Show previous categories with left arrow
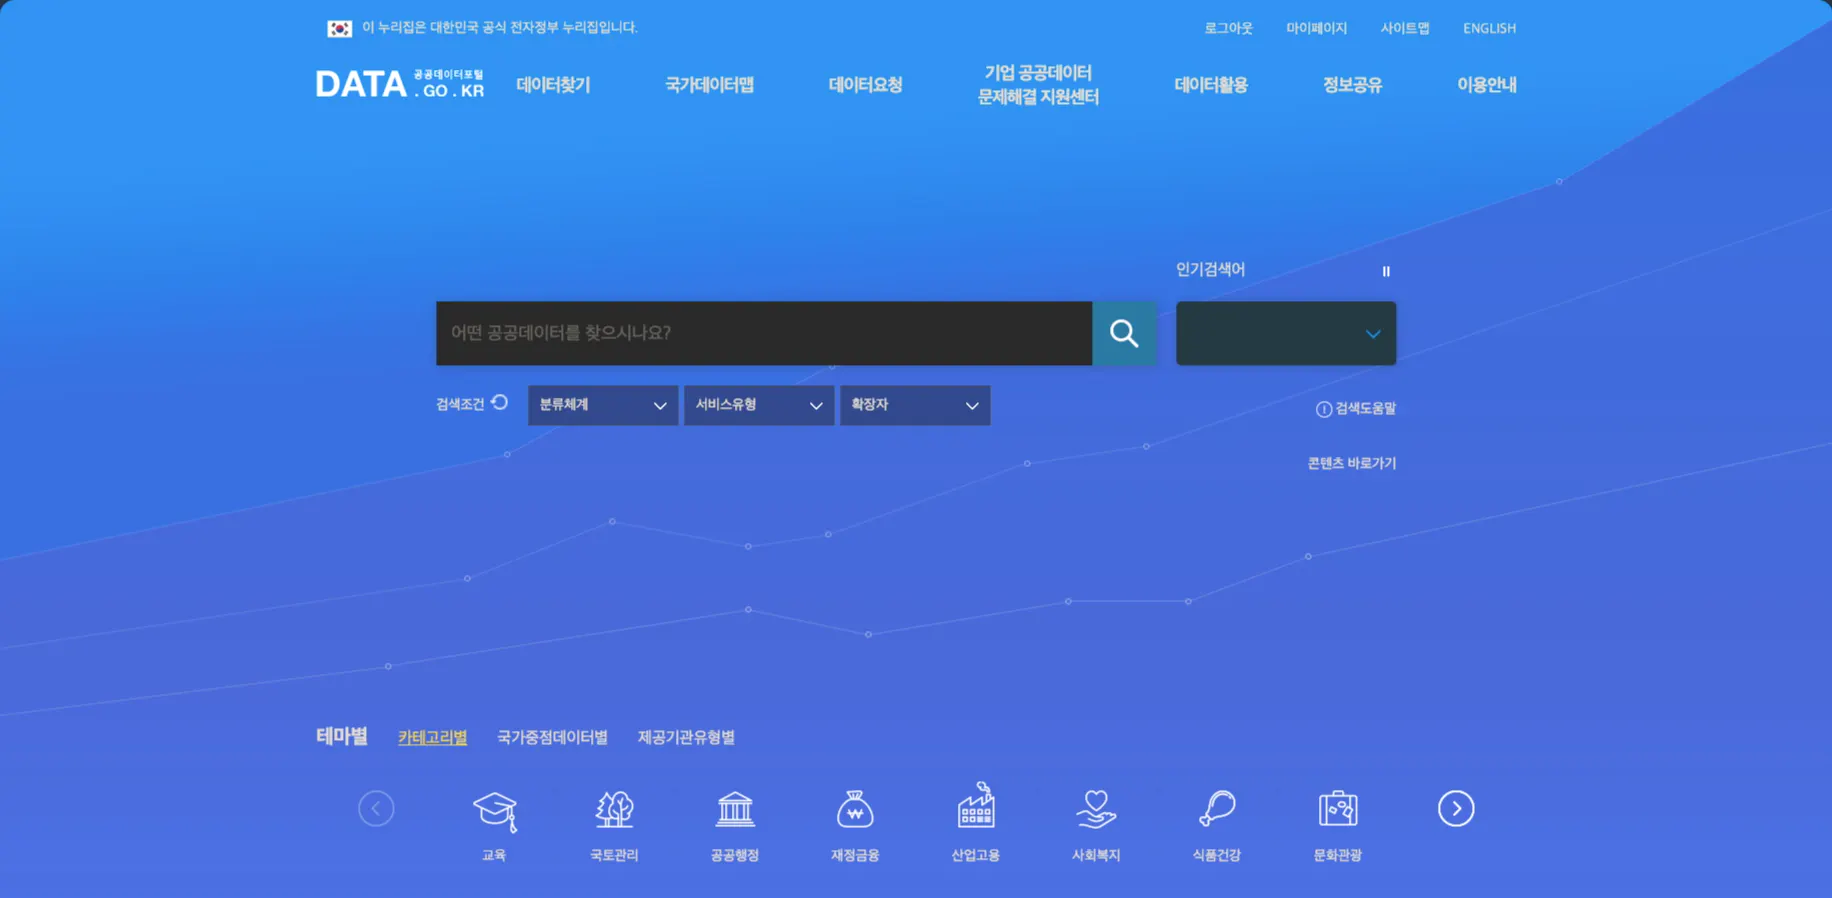Image resolution: width=1832 pixels, height=898 pixels. pos(376,808)
